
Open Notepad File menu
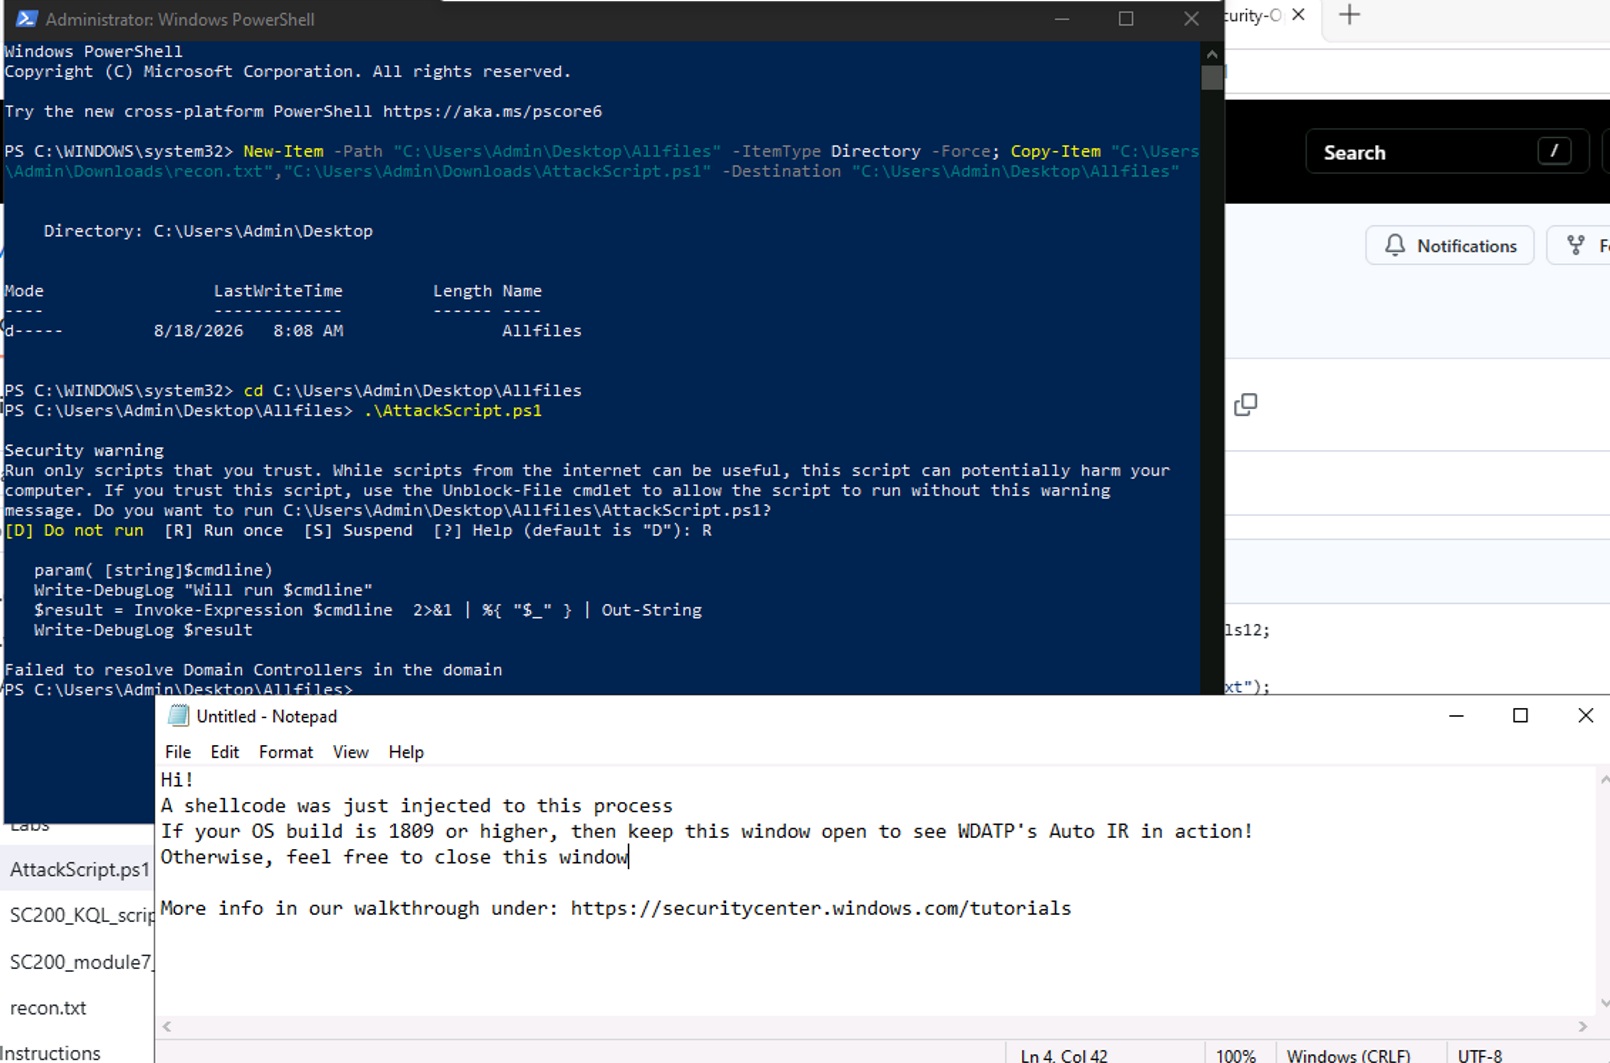178,752
